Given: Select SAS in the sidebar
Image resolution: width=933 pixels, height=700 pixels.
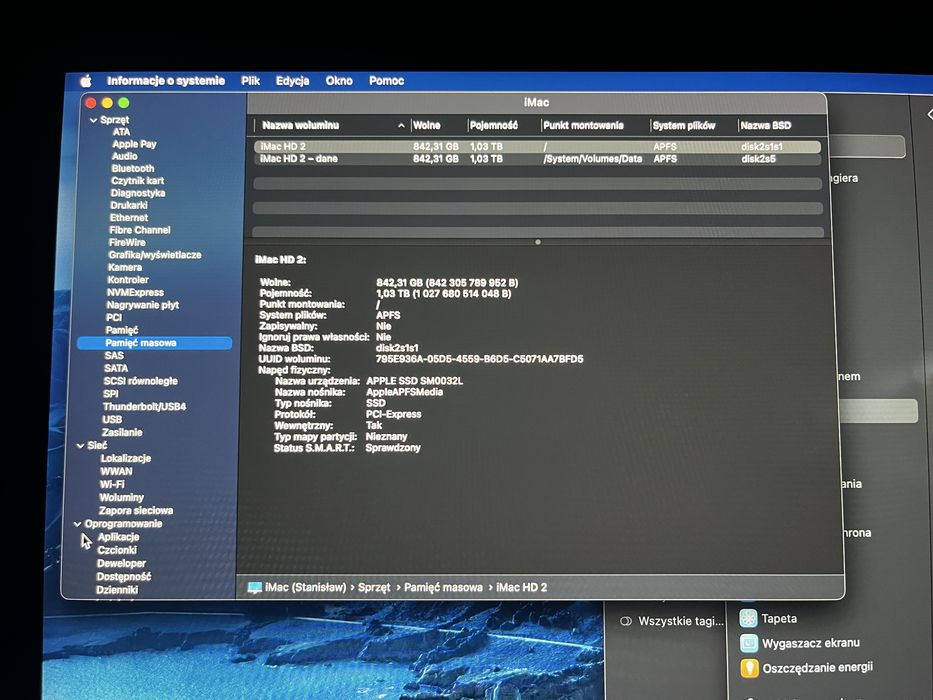Looking at the screenshot, I should tap(114, 355).
